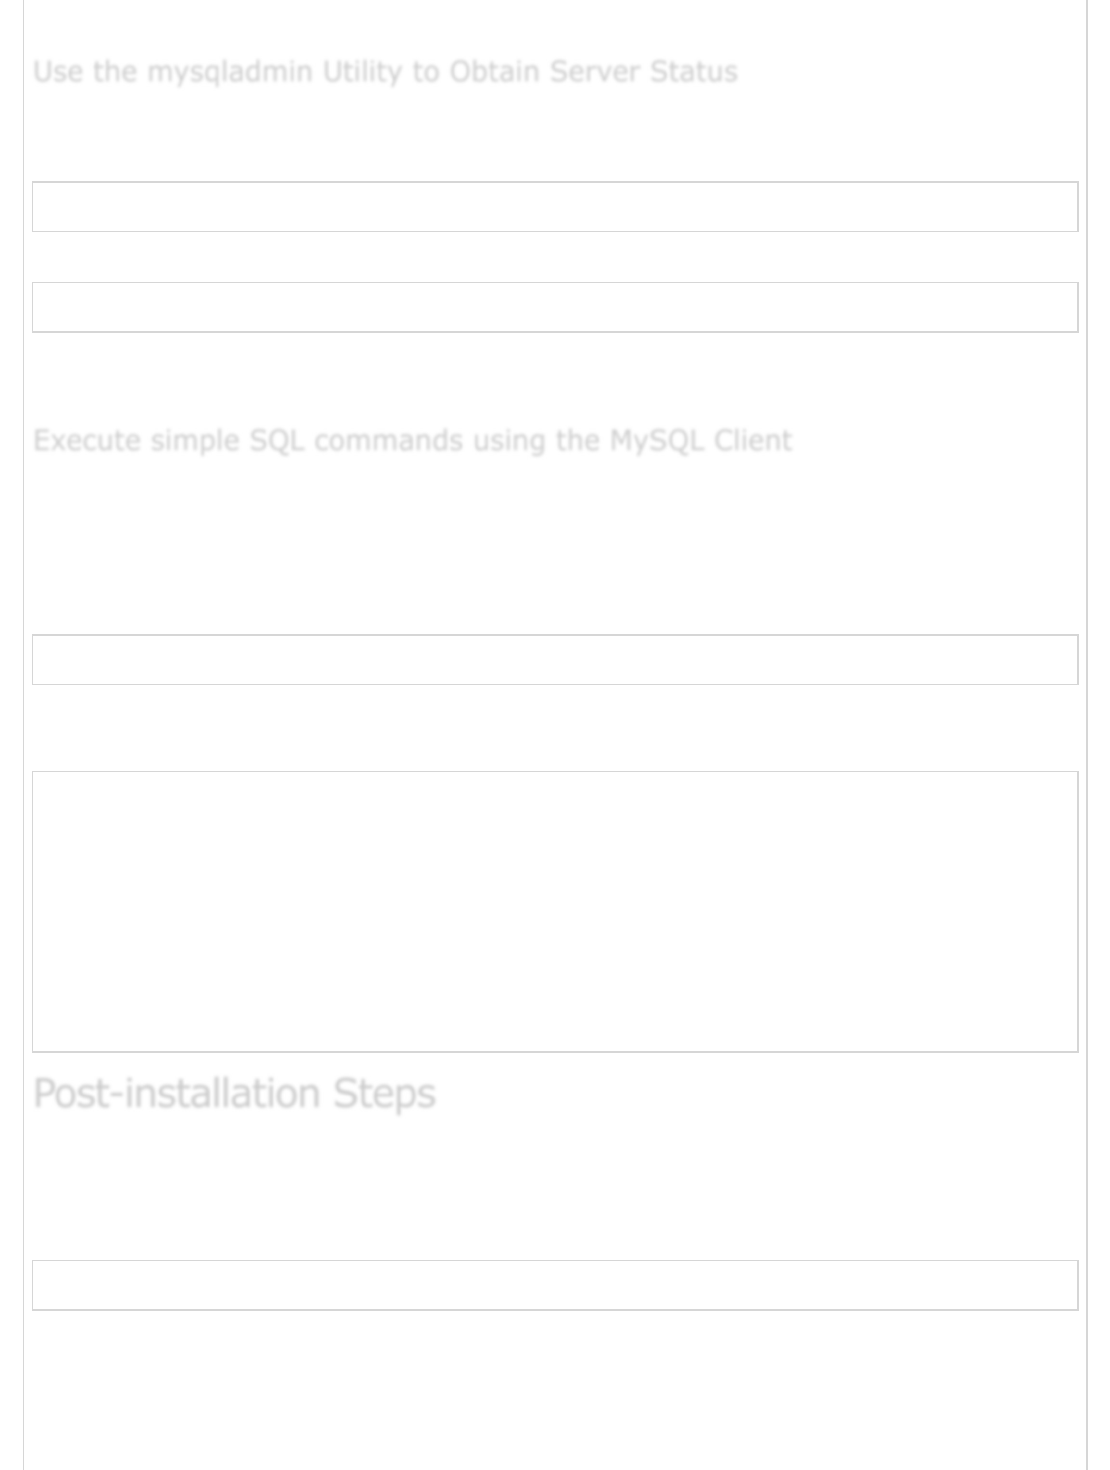The image size is (1110, 1470).
Task: Click the 'Execute simple SQL commands' heading
Action: 412,441
